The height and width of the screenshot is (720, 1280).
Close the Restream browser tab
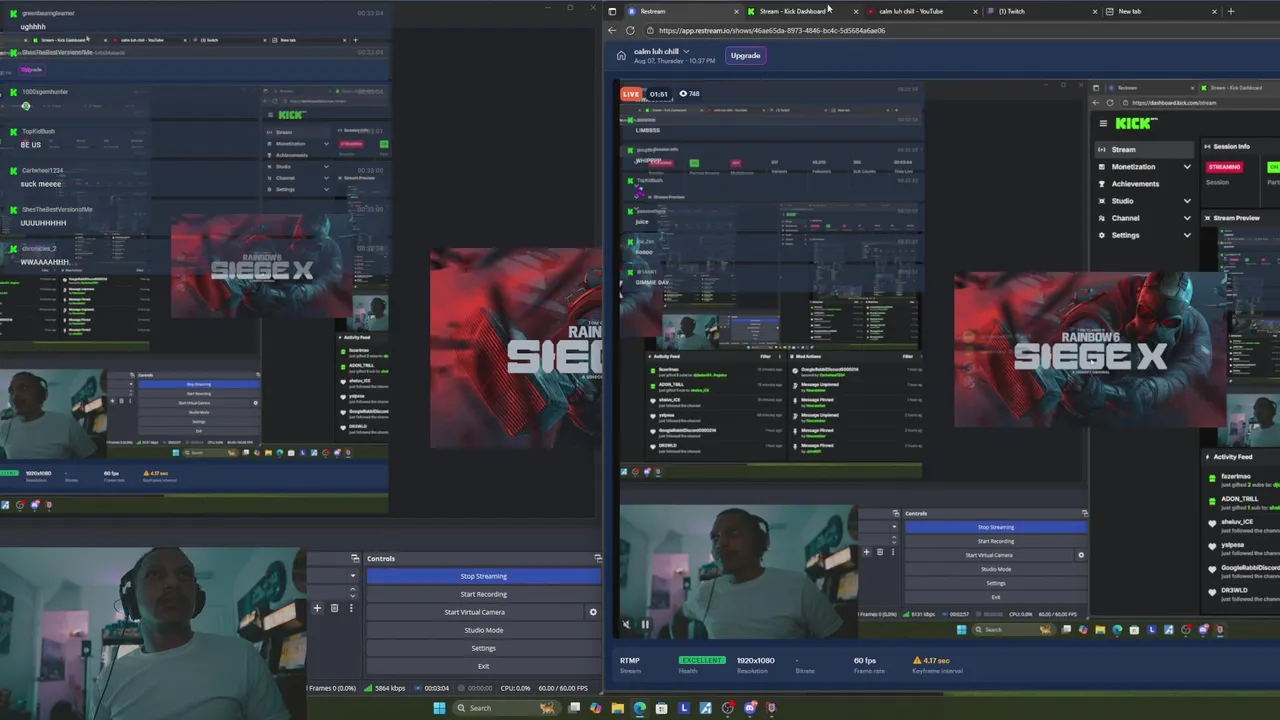[737, 11]
